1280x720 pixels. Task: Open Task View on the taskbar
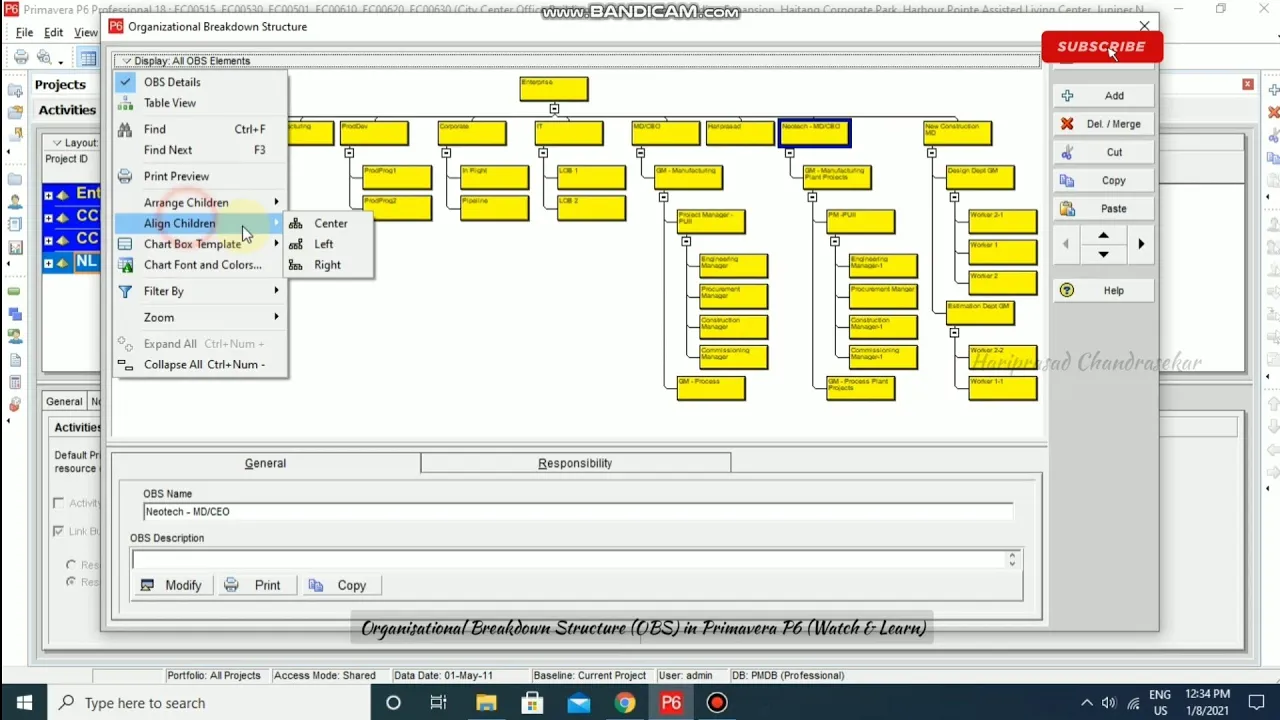438,703
